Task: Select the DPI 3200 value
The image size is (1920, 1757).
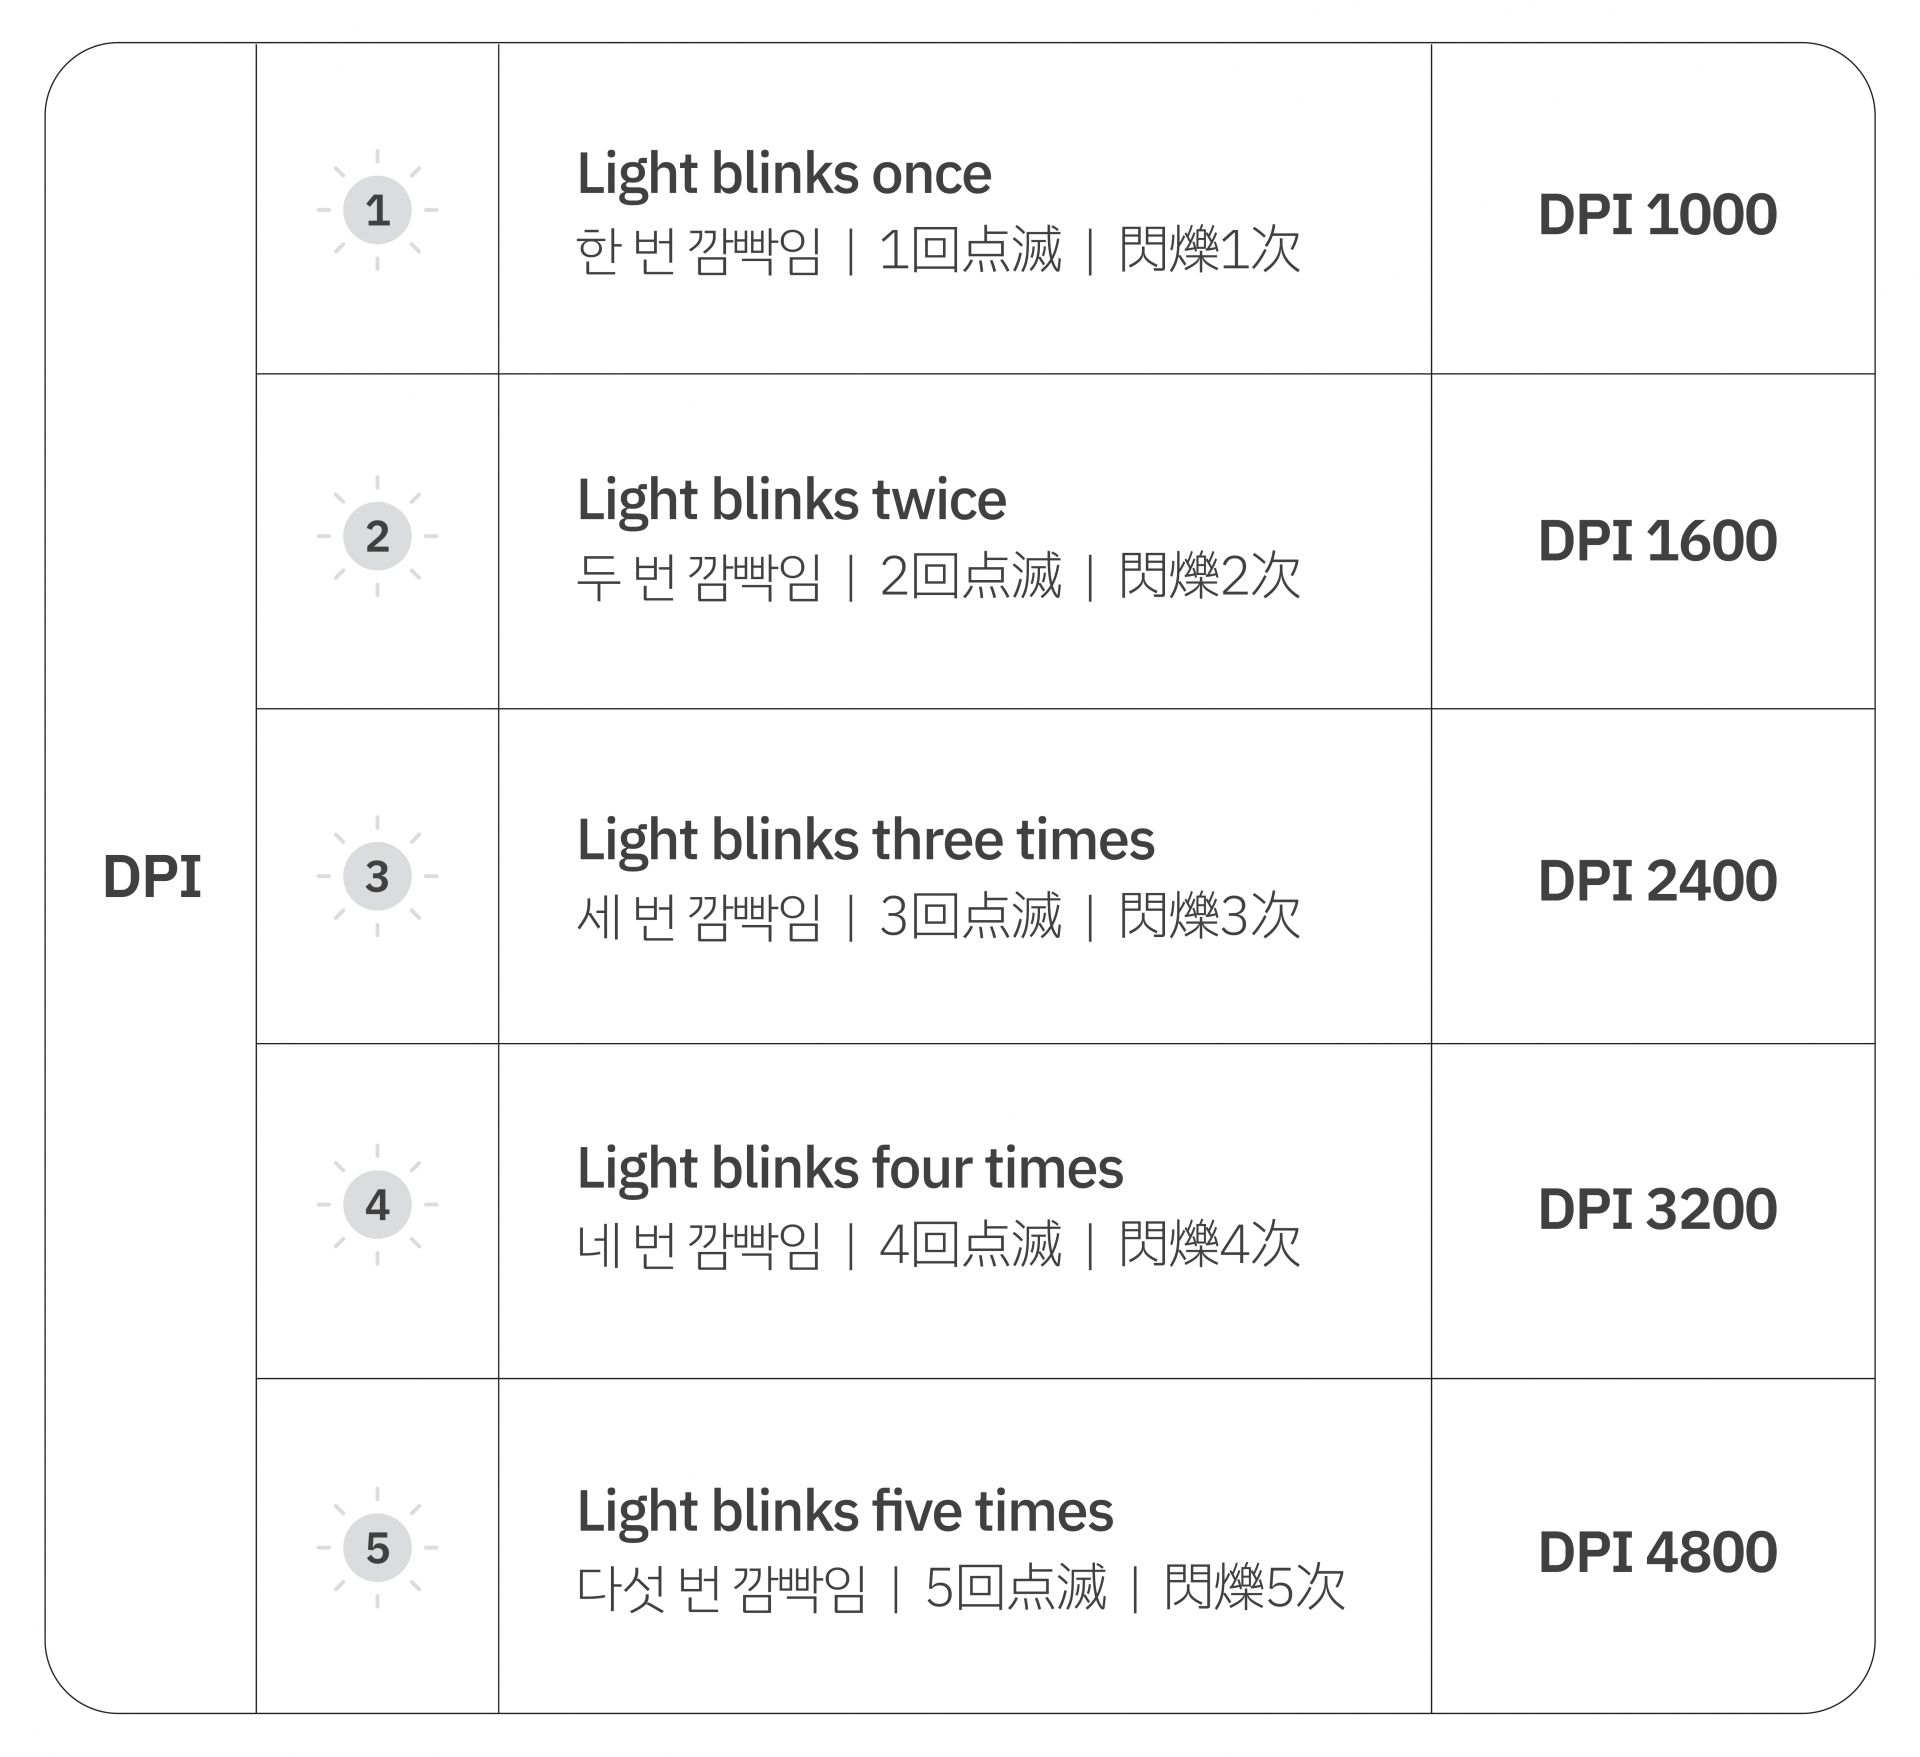Action: pyautogui.click(x=1657, y=1209)
